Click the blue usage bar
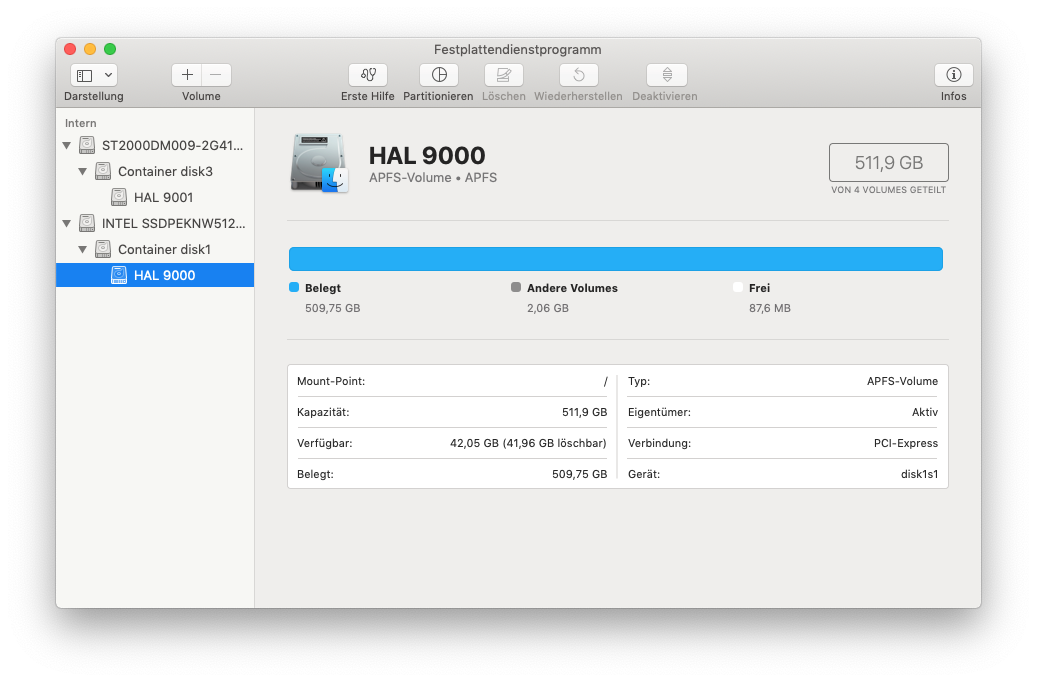 (x=616, y=259)
